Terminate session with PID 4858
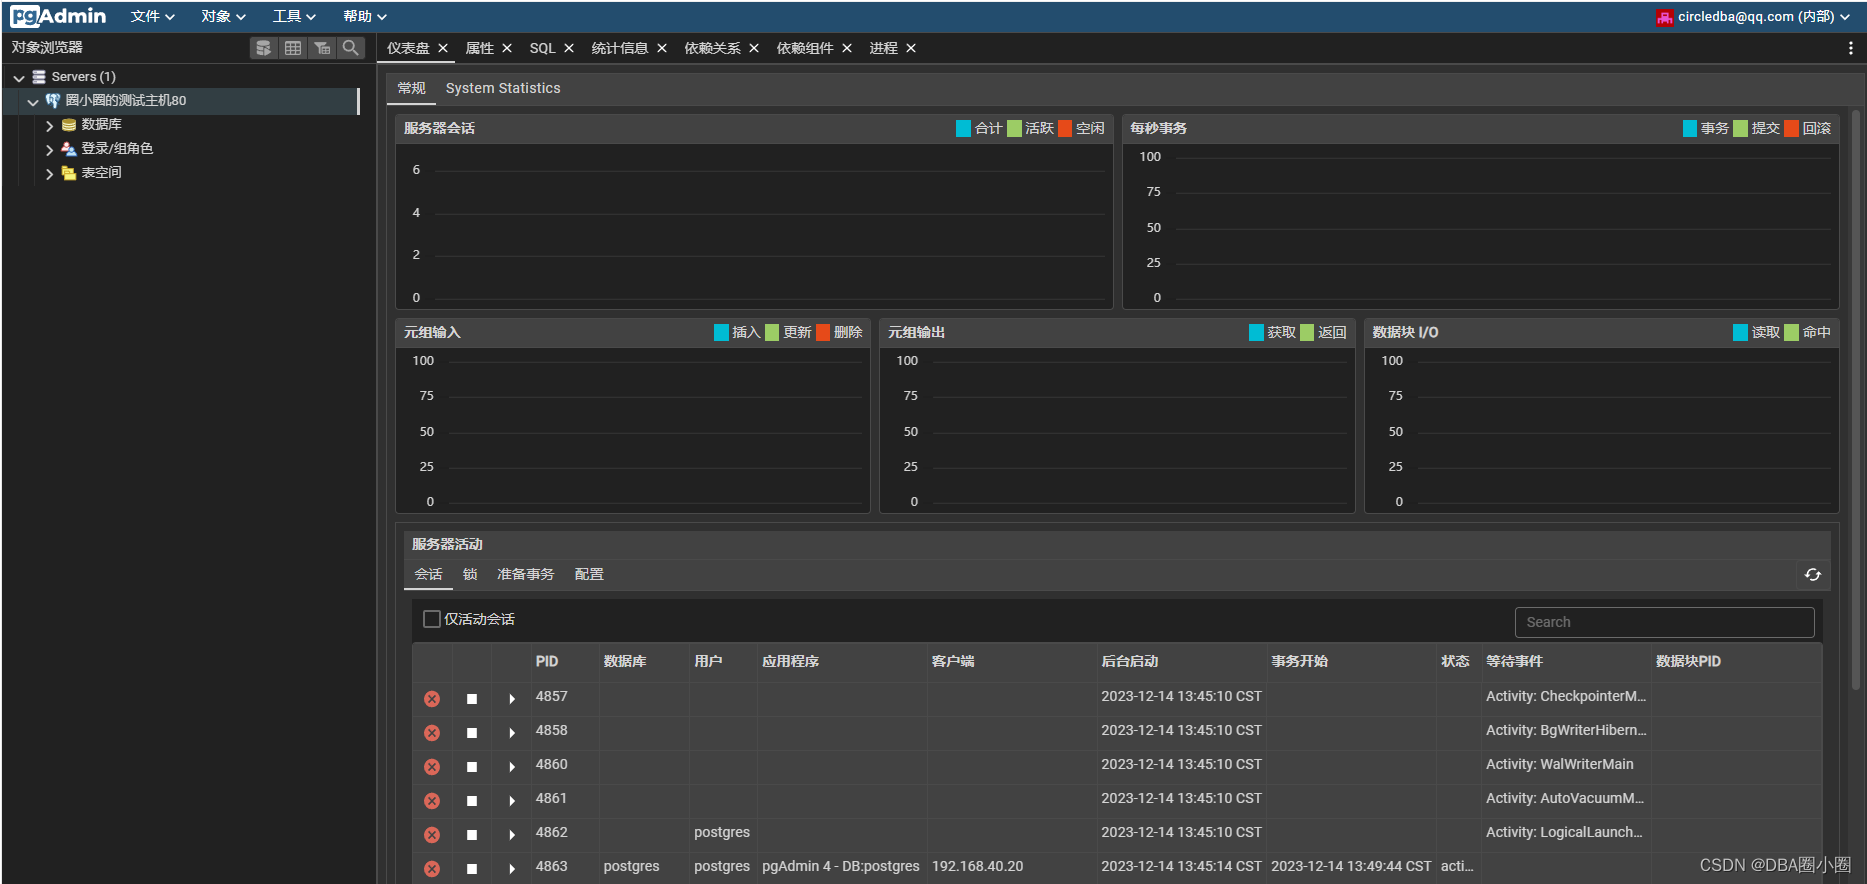 click(x=432, y=733)
